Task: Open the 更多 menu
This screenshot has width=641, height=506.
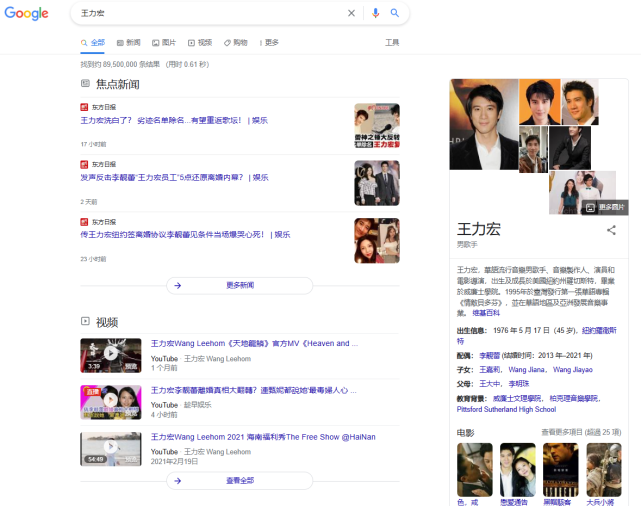Action: [x=269, y=43]
